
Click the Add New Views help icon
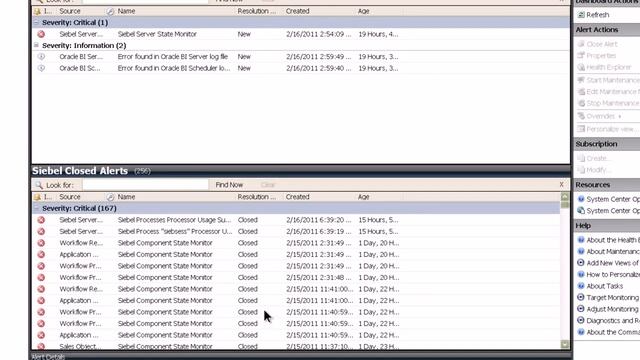point(581,263)
